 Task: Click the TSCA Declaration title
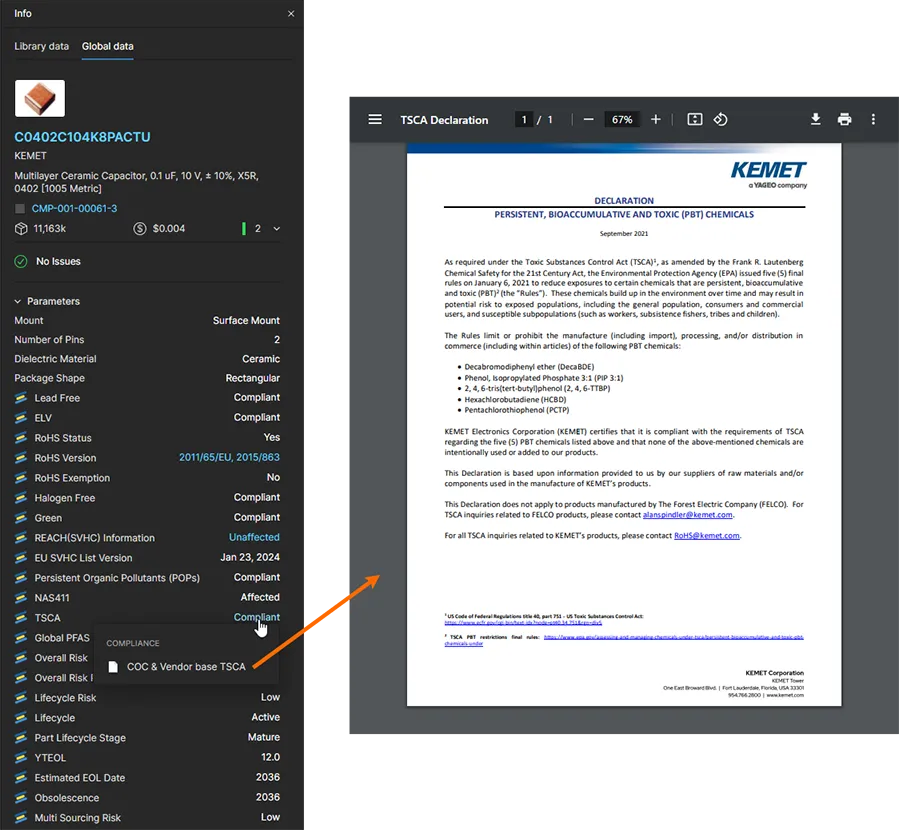tap(444, 120)
